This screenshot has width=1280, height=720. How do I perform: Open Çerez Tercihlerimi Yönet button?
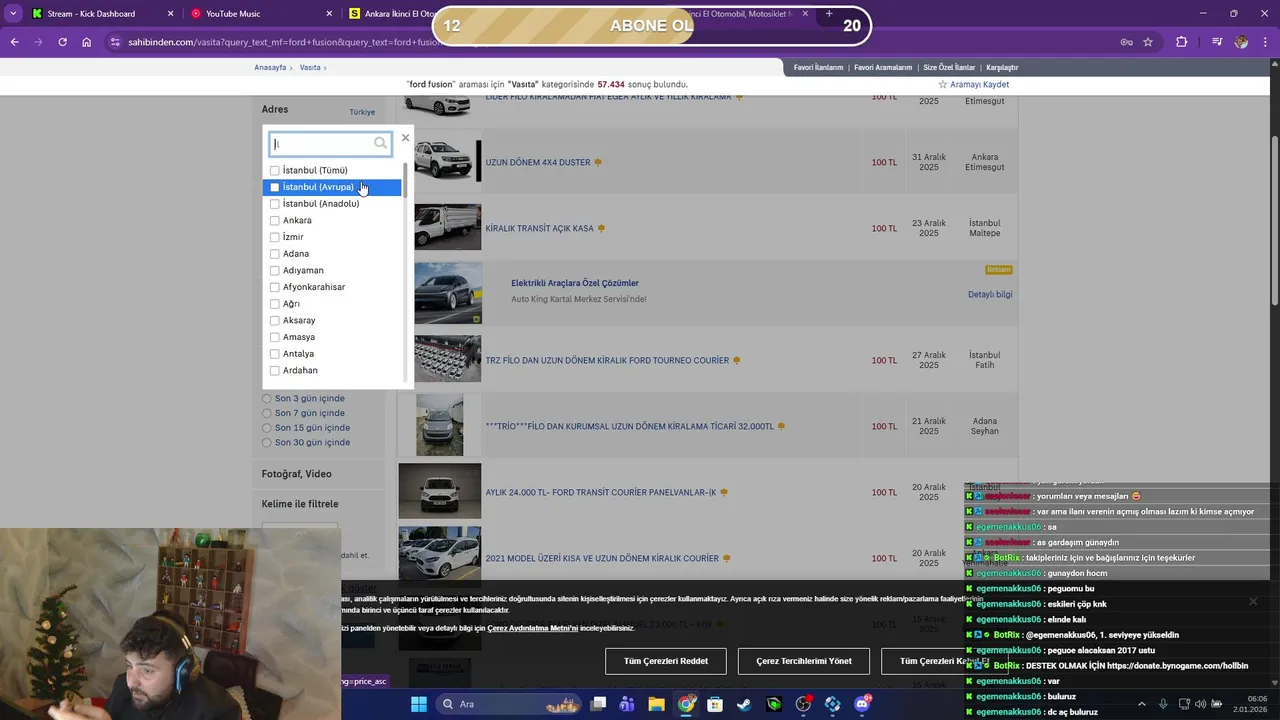click(x=804, y=661)
